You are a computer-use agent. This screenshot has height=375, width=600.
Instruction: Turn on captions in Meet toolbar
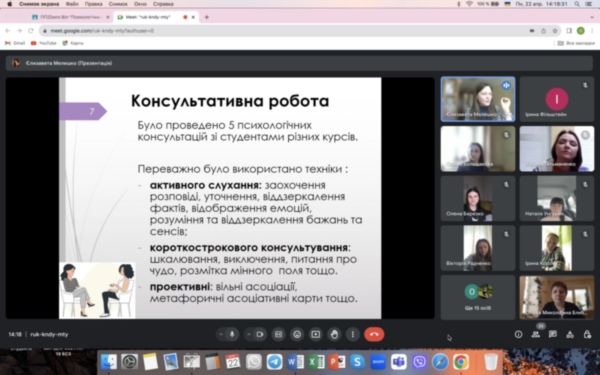tap(279, 334)
